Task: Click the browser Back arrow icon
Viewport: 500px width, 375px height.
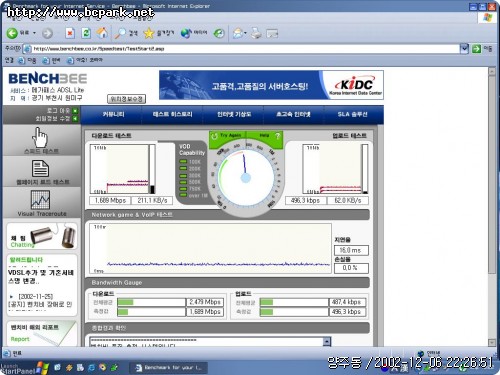Action: click(13, 33)
